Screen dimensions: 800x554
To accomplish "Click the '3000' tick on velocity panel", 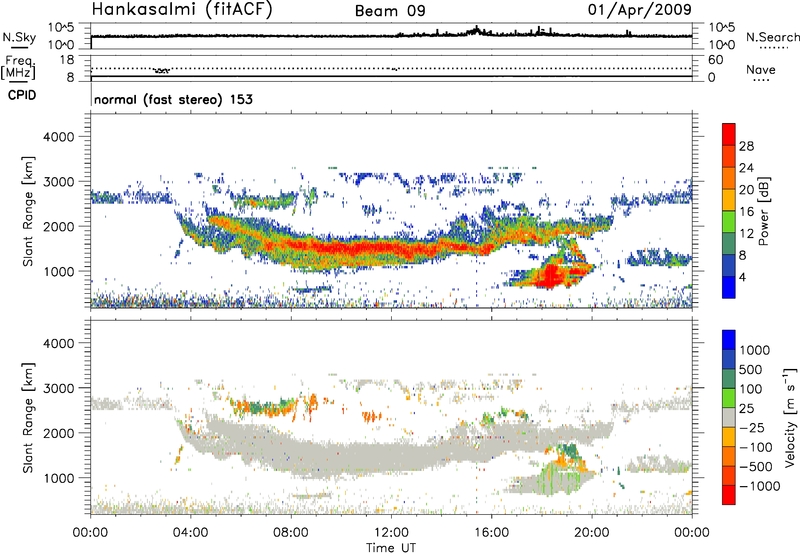I will 58,388.
